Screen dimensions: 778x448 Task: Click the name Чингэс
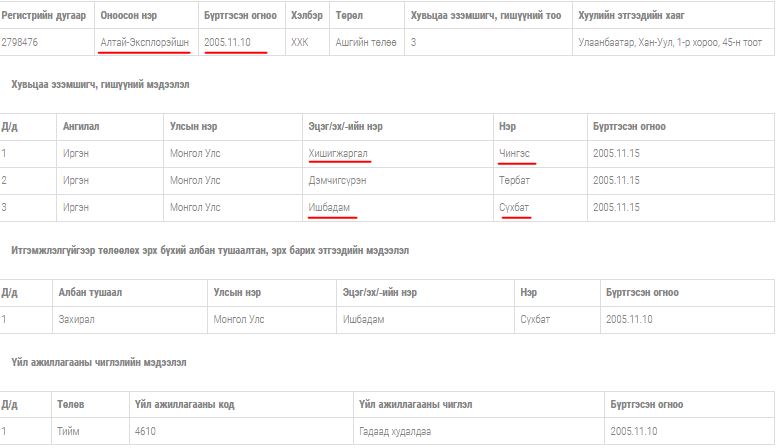pyautogui.click(x=520, y=153)
